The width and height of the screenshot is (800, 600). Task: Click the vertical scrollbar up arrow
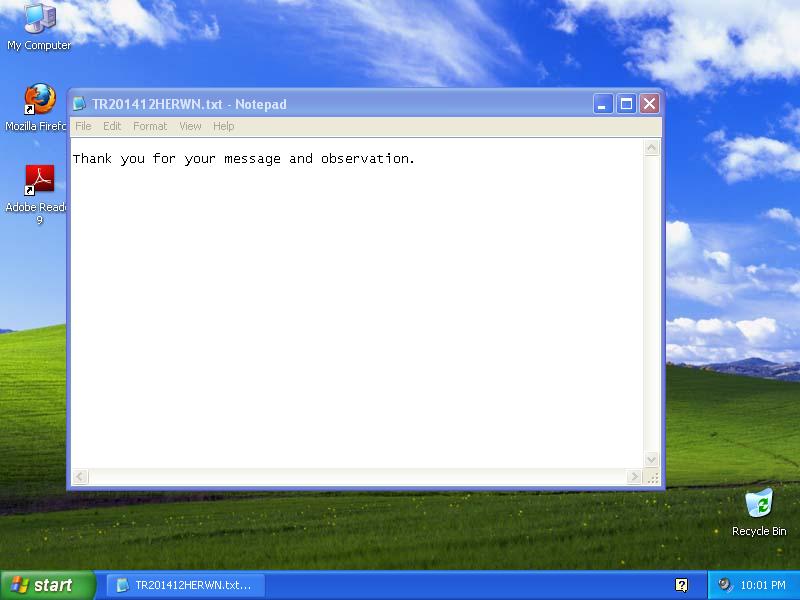[x=652, y=148]
